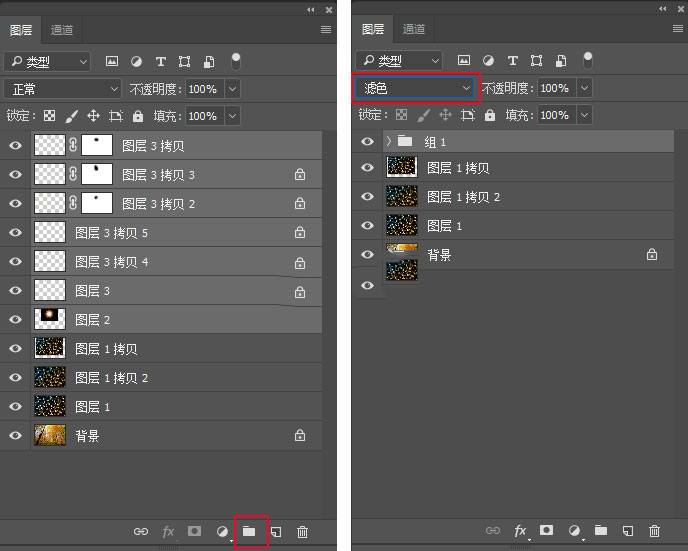Add a layer mask in the 组 1 panel

(547, 531)
